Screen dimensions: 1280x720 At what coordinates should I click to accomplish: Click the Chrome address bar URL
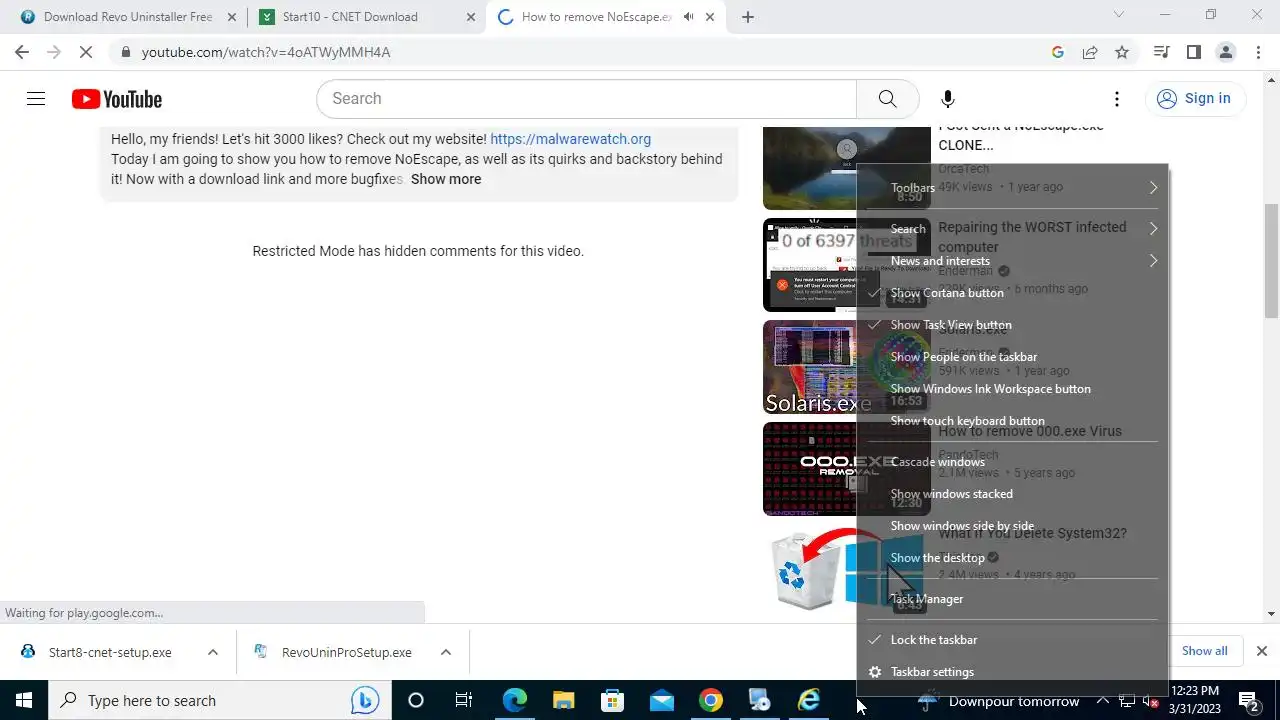[265, 52]
